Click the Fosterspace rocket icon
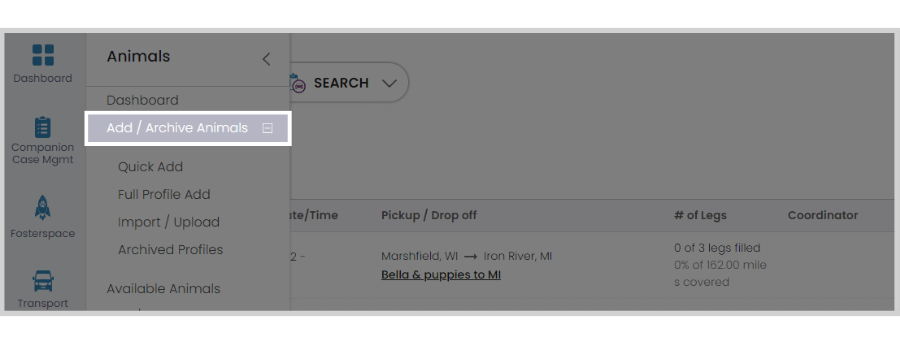This screenshot has height=360, width=900. (x=42, y=207)
